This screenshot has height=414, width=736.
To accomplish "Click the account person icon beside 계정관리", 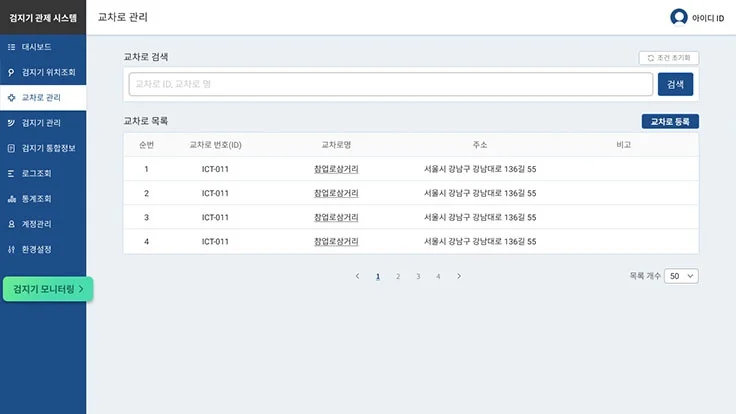I will (x=11, y=224).
